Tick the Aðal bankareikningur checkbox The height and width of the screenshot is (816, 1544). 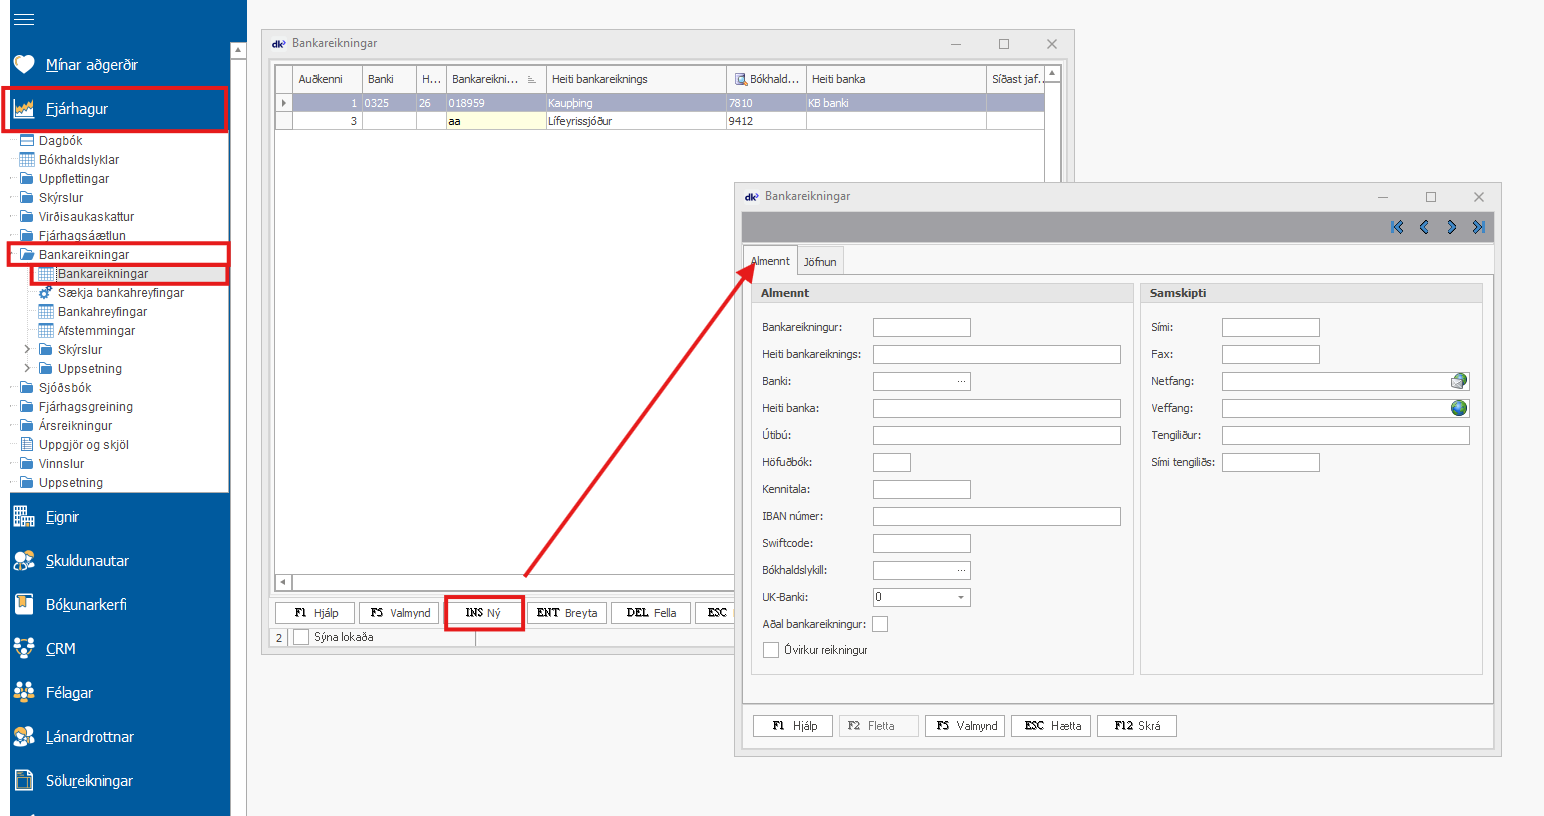[880, 624]
